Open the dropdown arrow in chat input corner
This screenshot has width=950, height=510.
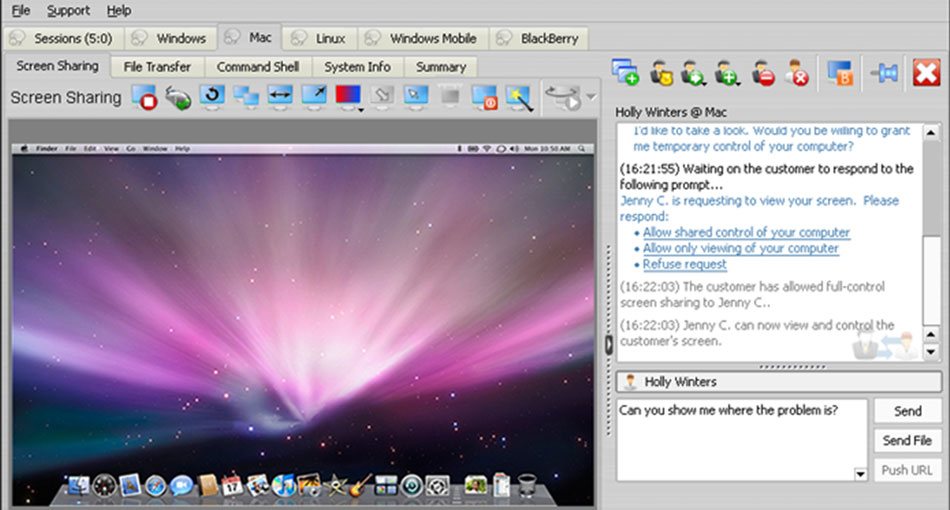coord(860,474)
